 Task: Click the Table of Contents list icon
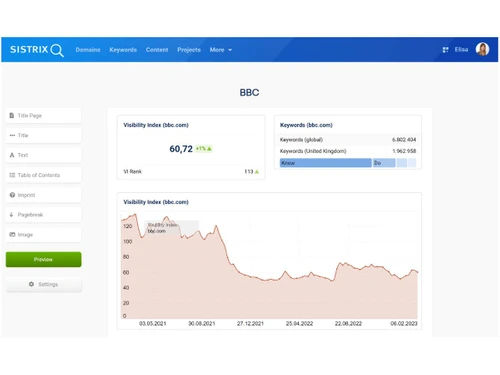(12, 175)
